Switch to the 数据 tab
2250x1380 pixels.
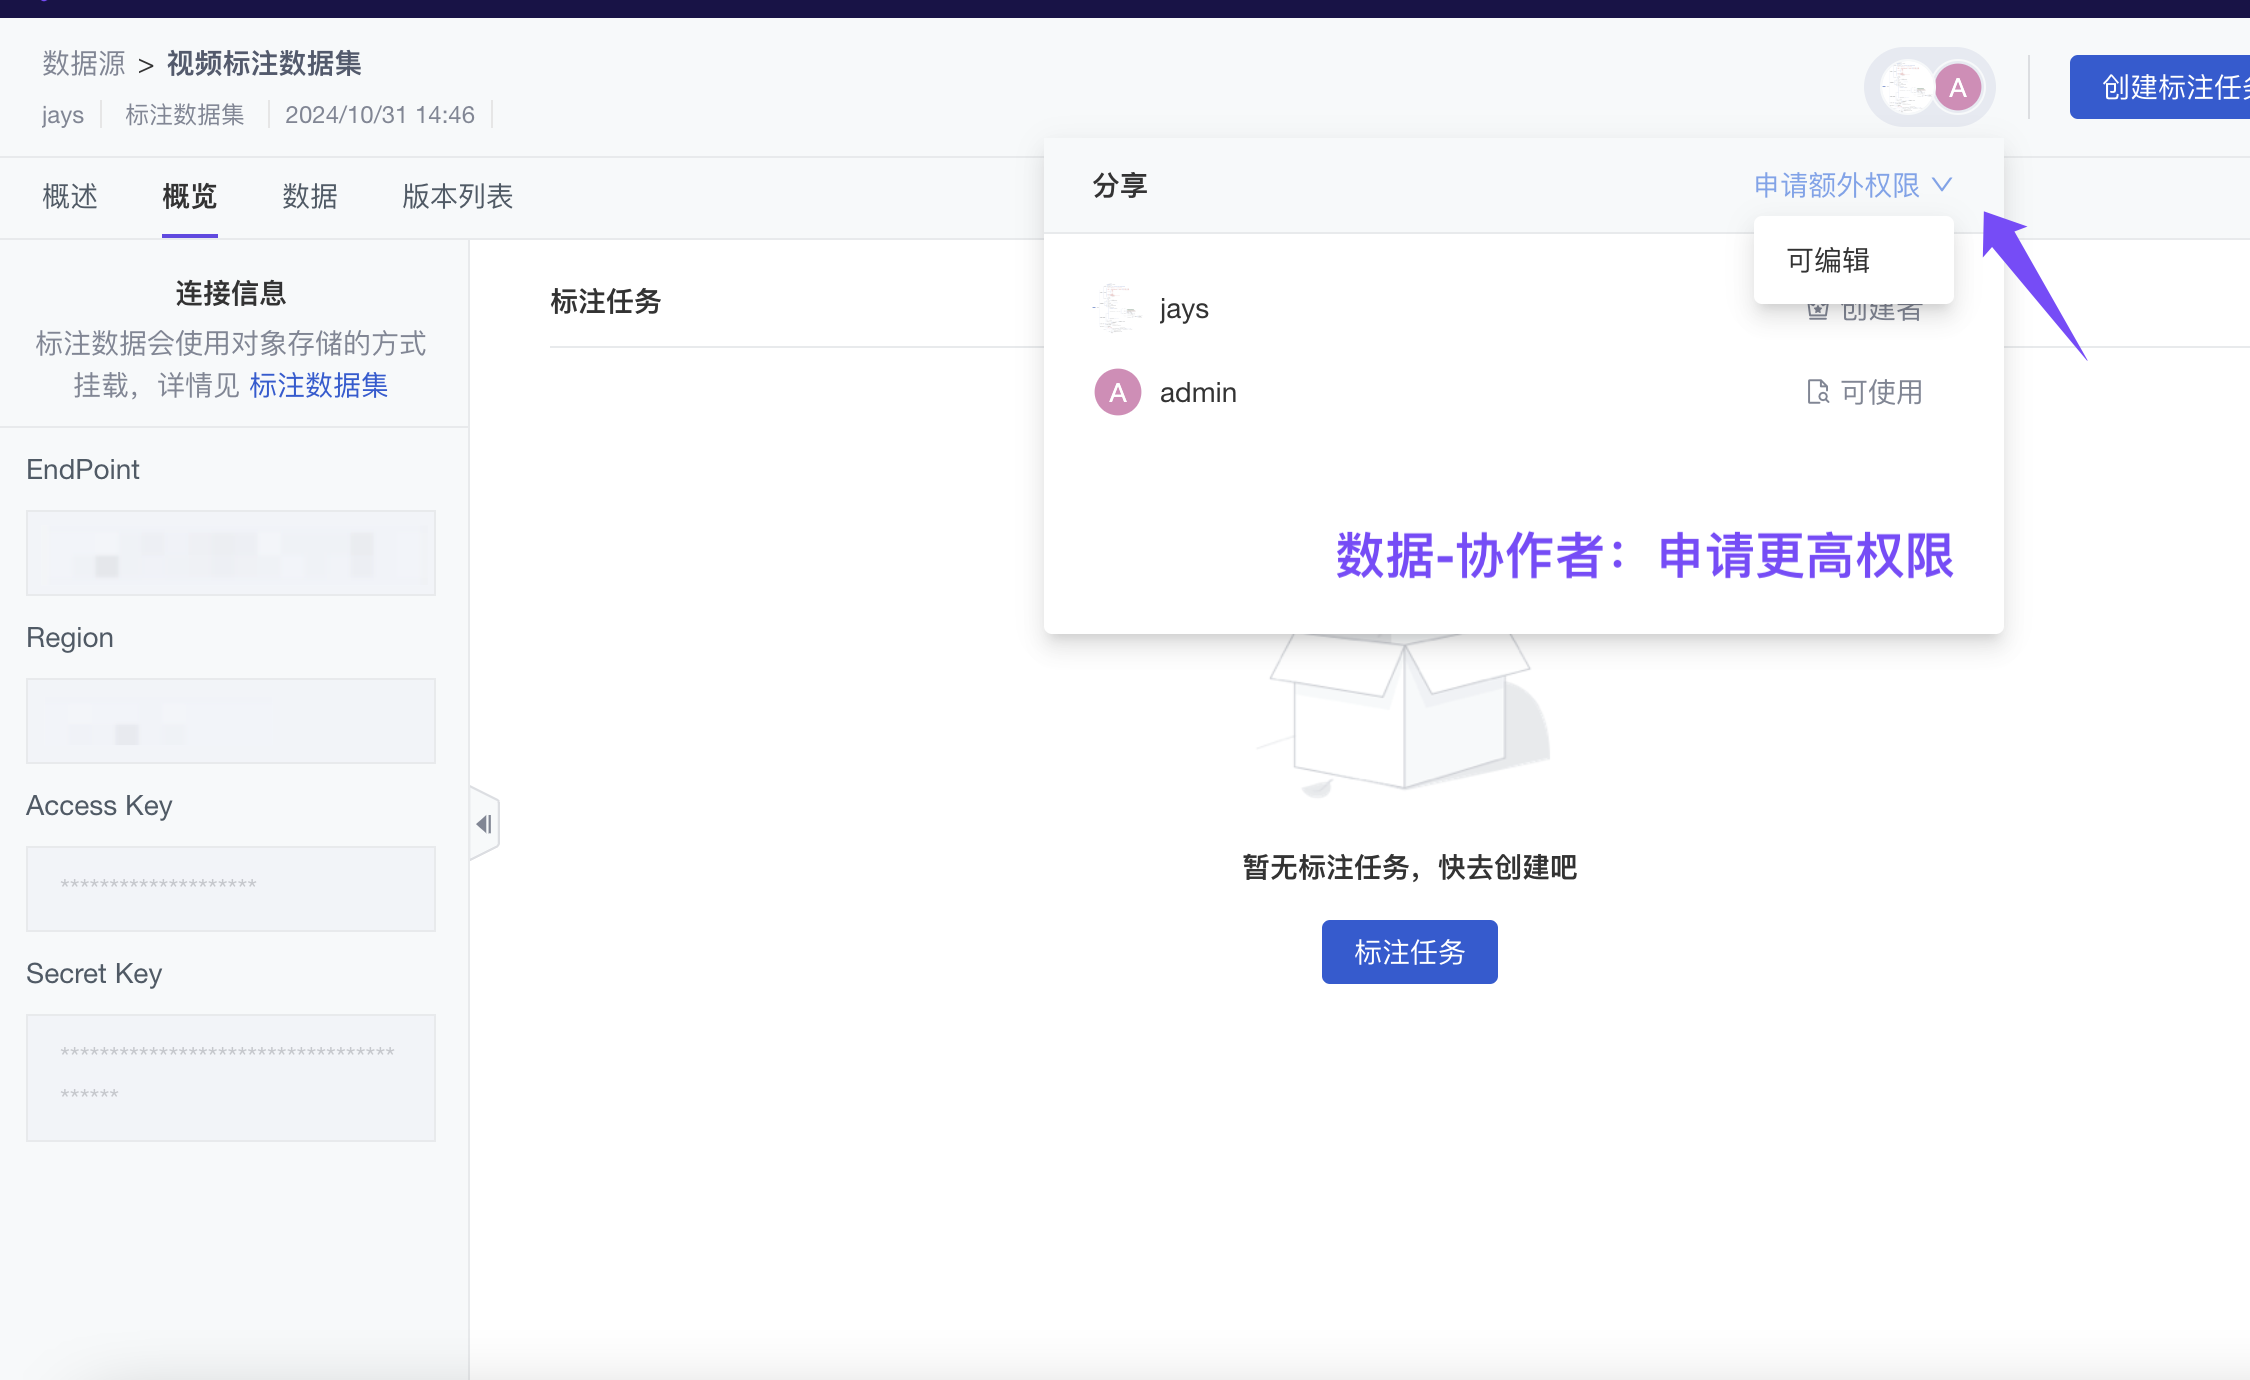(x=310, y=196)
